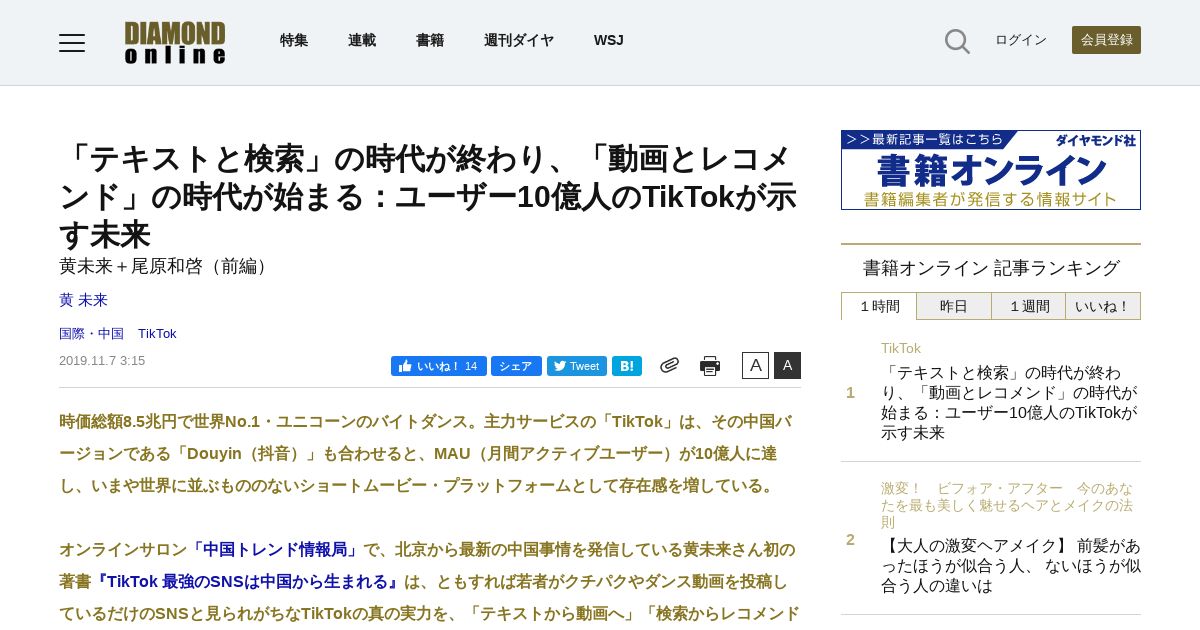Open the WSJ menu
The width and height of the screenshot is (1200, 630).
608,40
